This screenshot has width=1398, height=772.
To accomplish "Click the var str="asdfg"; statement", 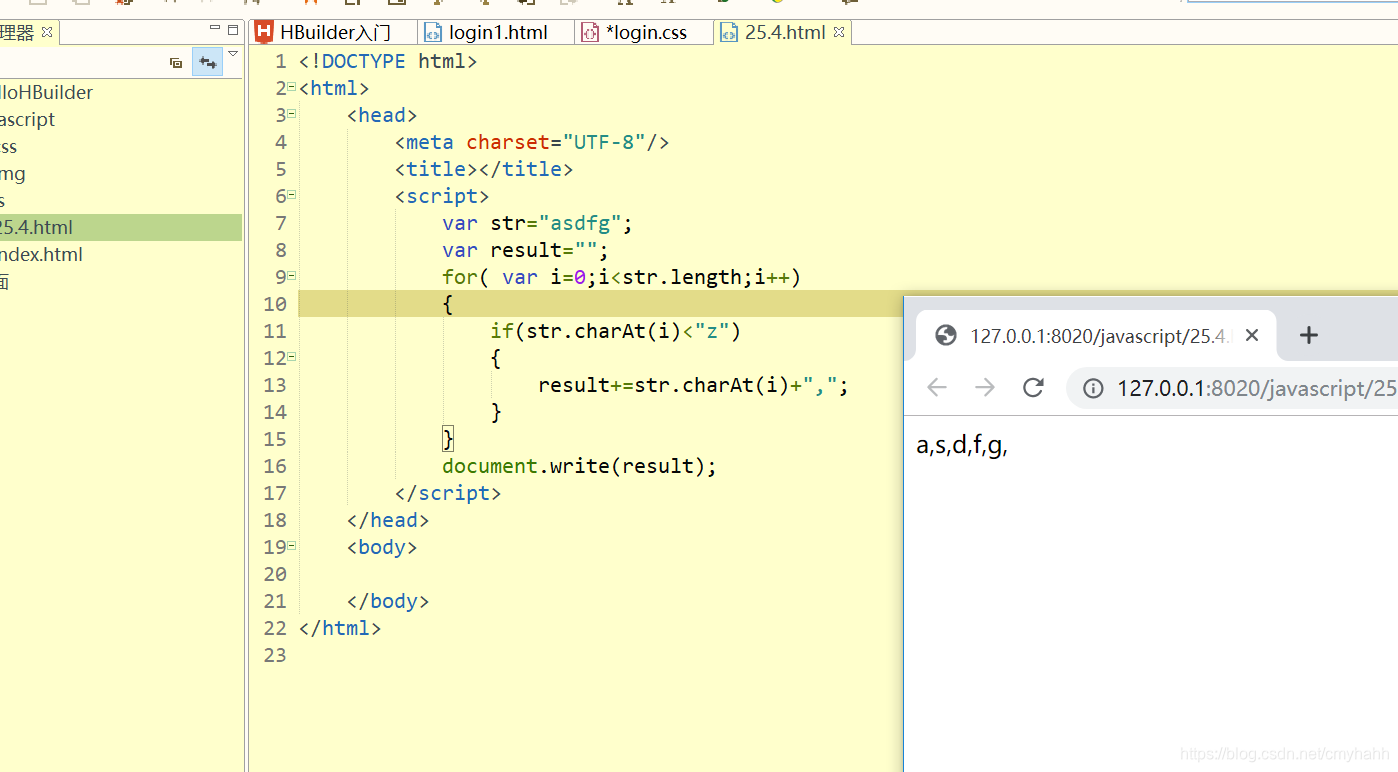I will tap(538, 223).
